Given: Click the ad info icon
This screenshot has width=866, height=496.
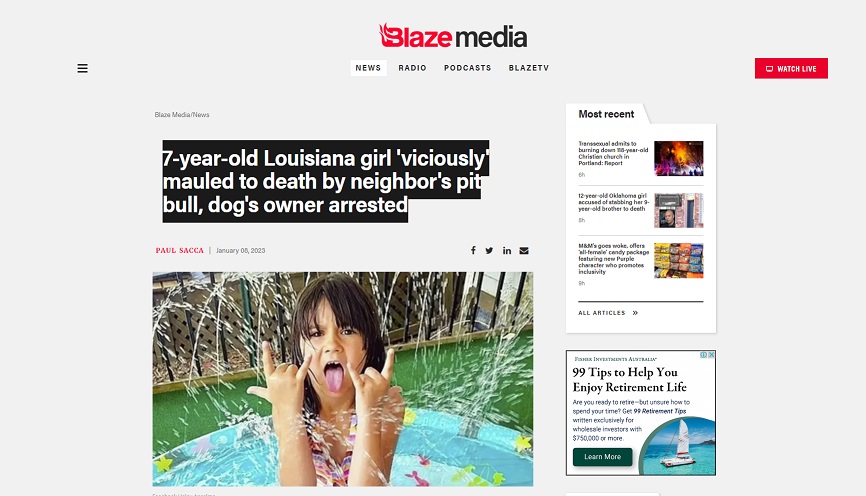Looking at the screenshot, I should point(704,355).
